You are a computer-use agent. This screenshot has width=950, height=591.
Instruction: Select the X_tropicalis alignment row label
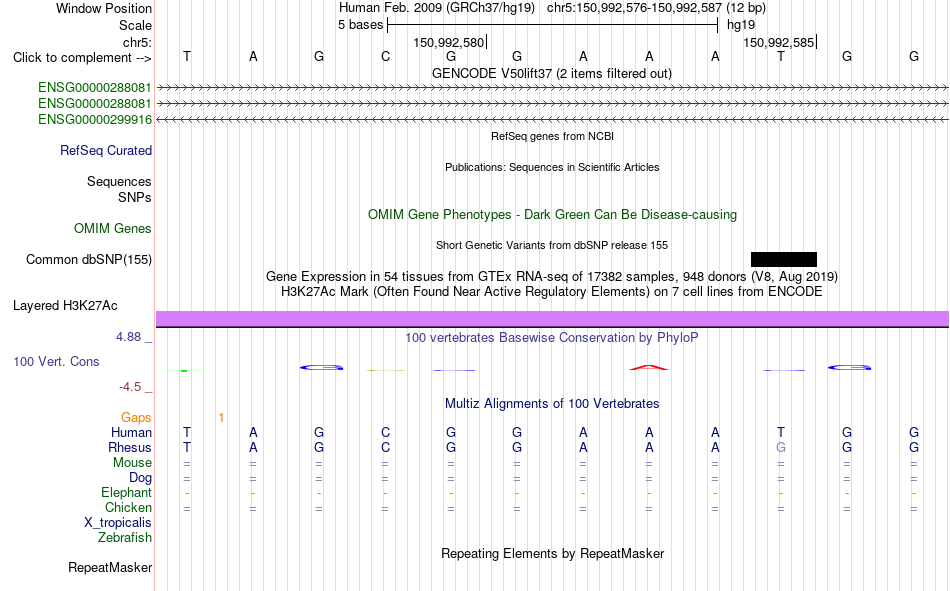point(118,523)
